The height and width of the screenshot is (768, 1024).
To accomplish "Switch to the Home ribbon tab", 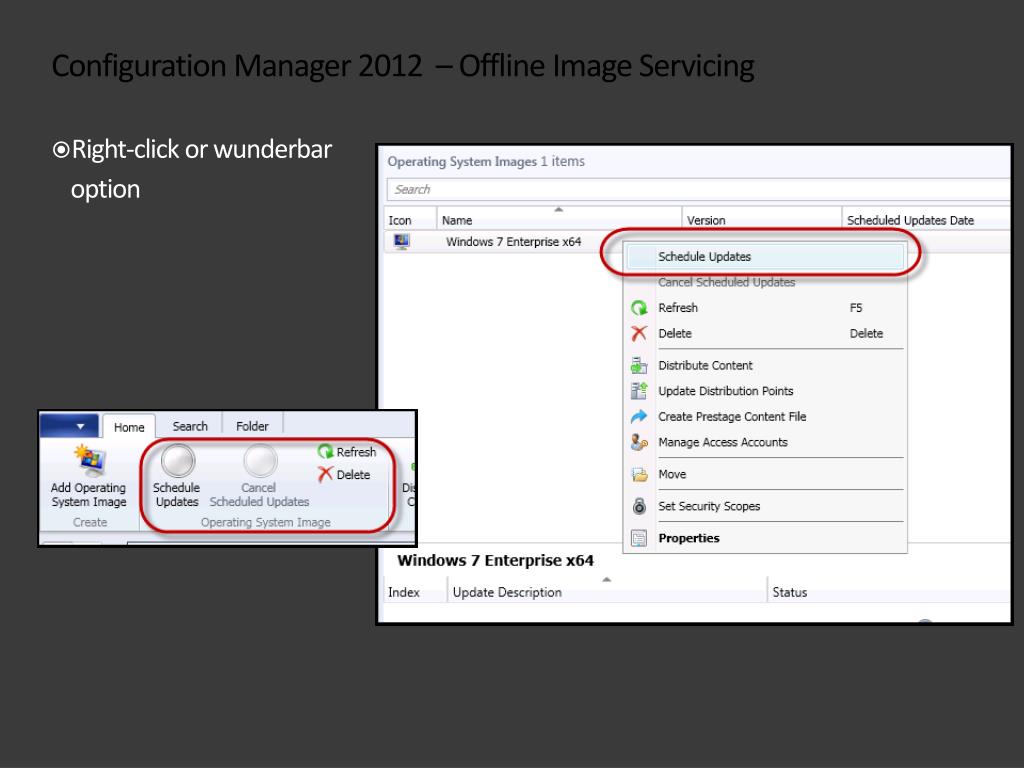I will click(129, 426).
